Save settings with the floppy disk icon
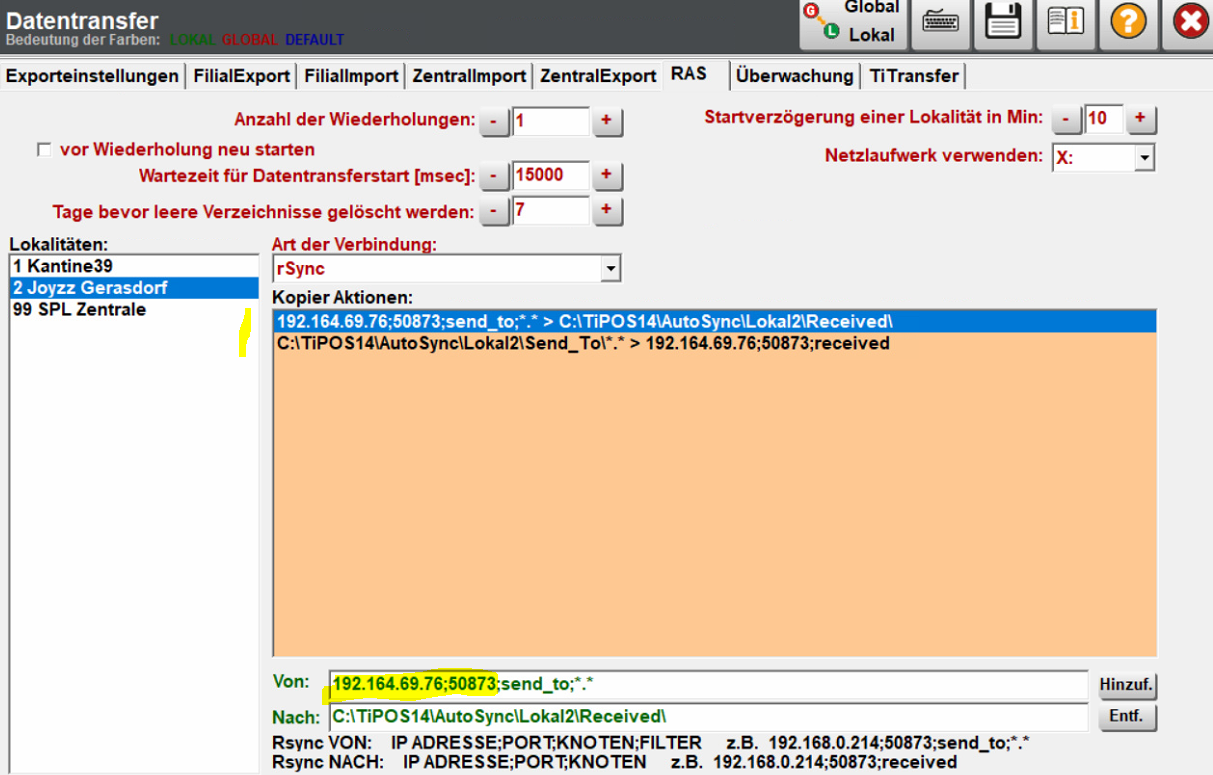The height and width of the screenshot is (775, 1213). pos(1003,22)
